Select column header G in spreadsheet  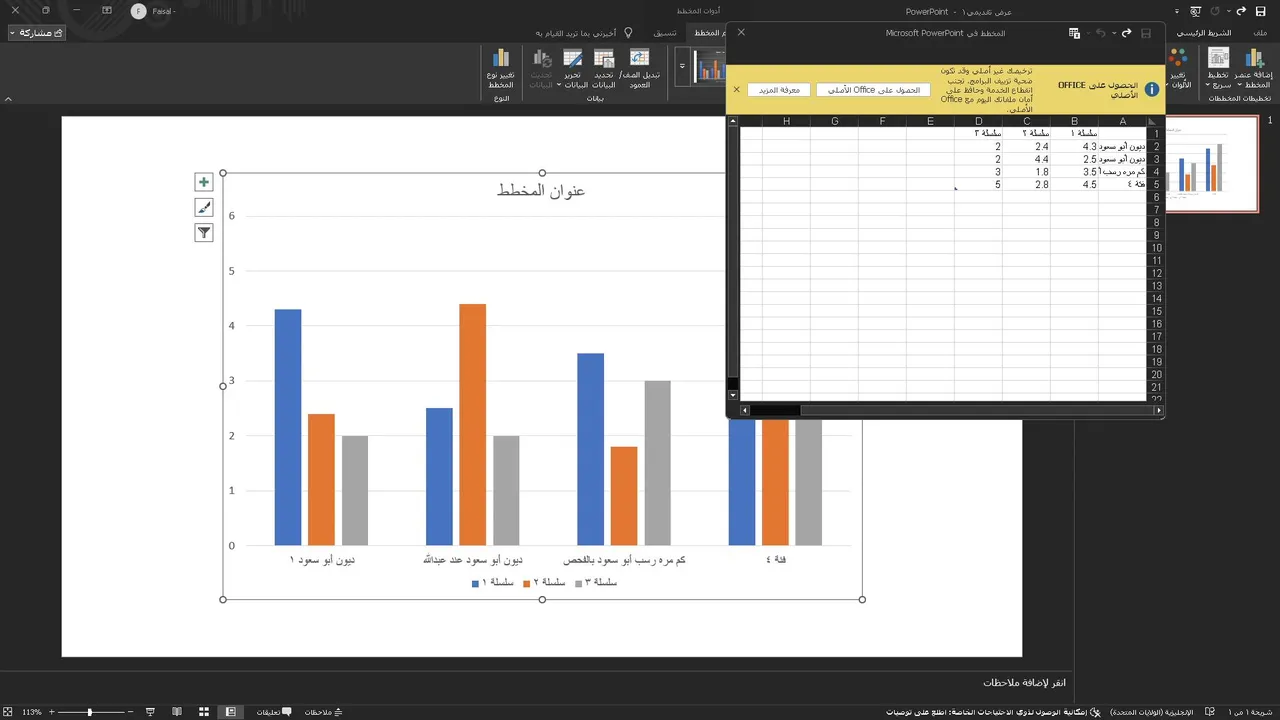834,121
